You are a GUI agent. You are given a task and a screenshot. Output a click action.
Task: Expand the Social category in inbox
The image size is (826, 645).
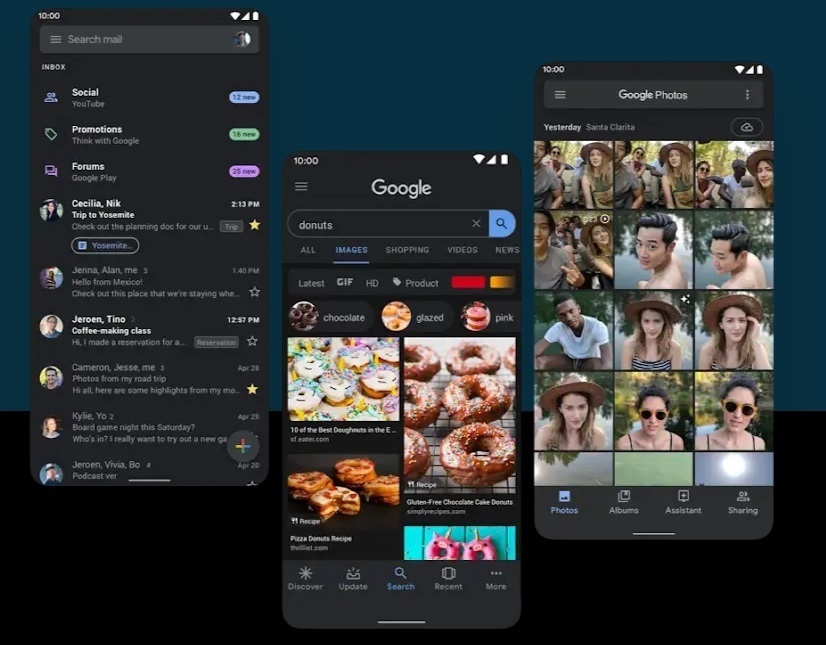[150, 97]
